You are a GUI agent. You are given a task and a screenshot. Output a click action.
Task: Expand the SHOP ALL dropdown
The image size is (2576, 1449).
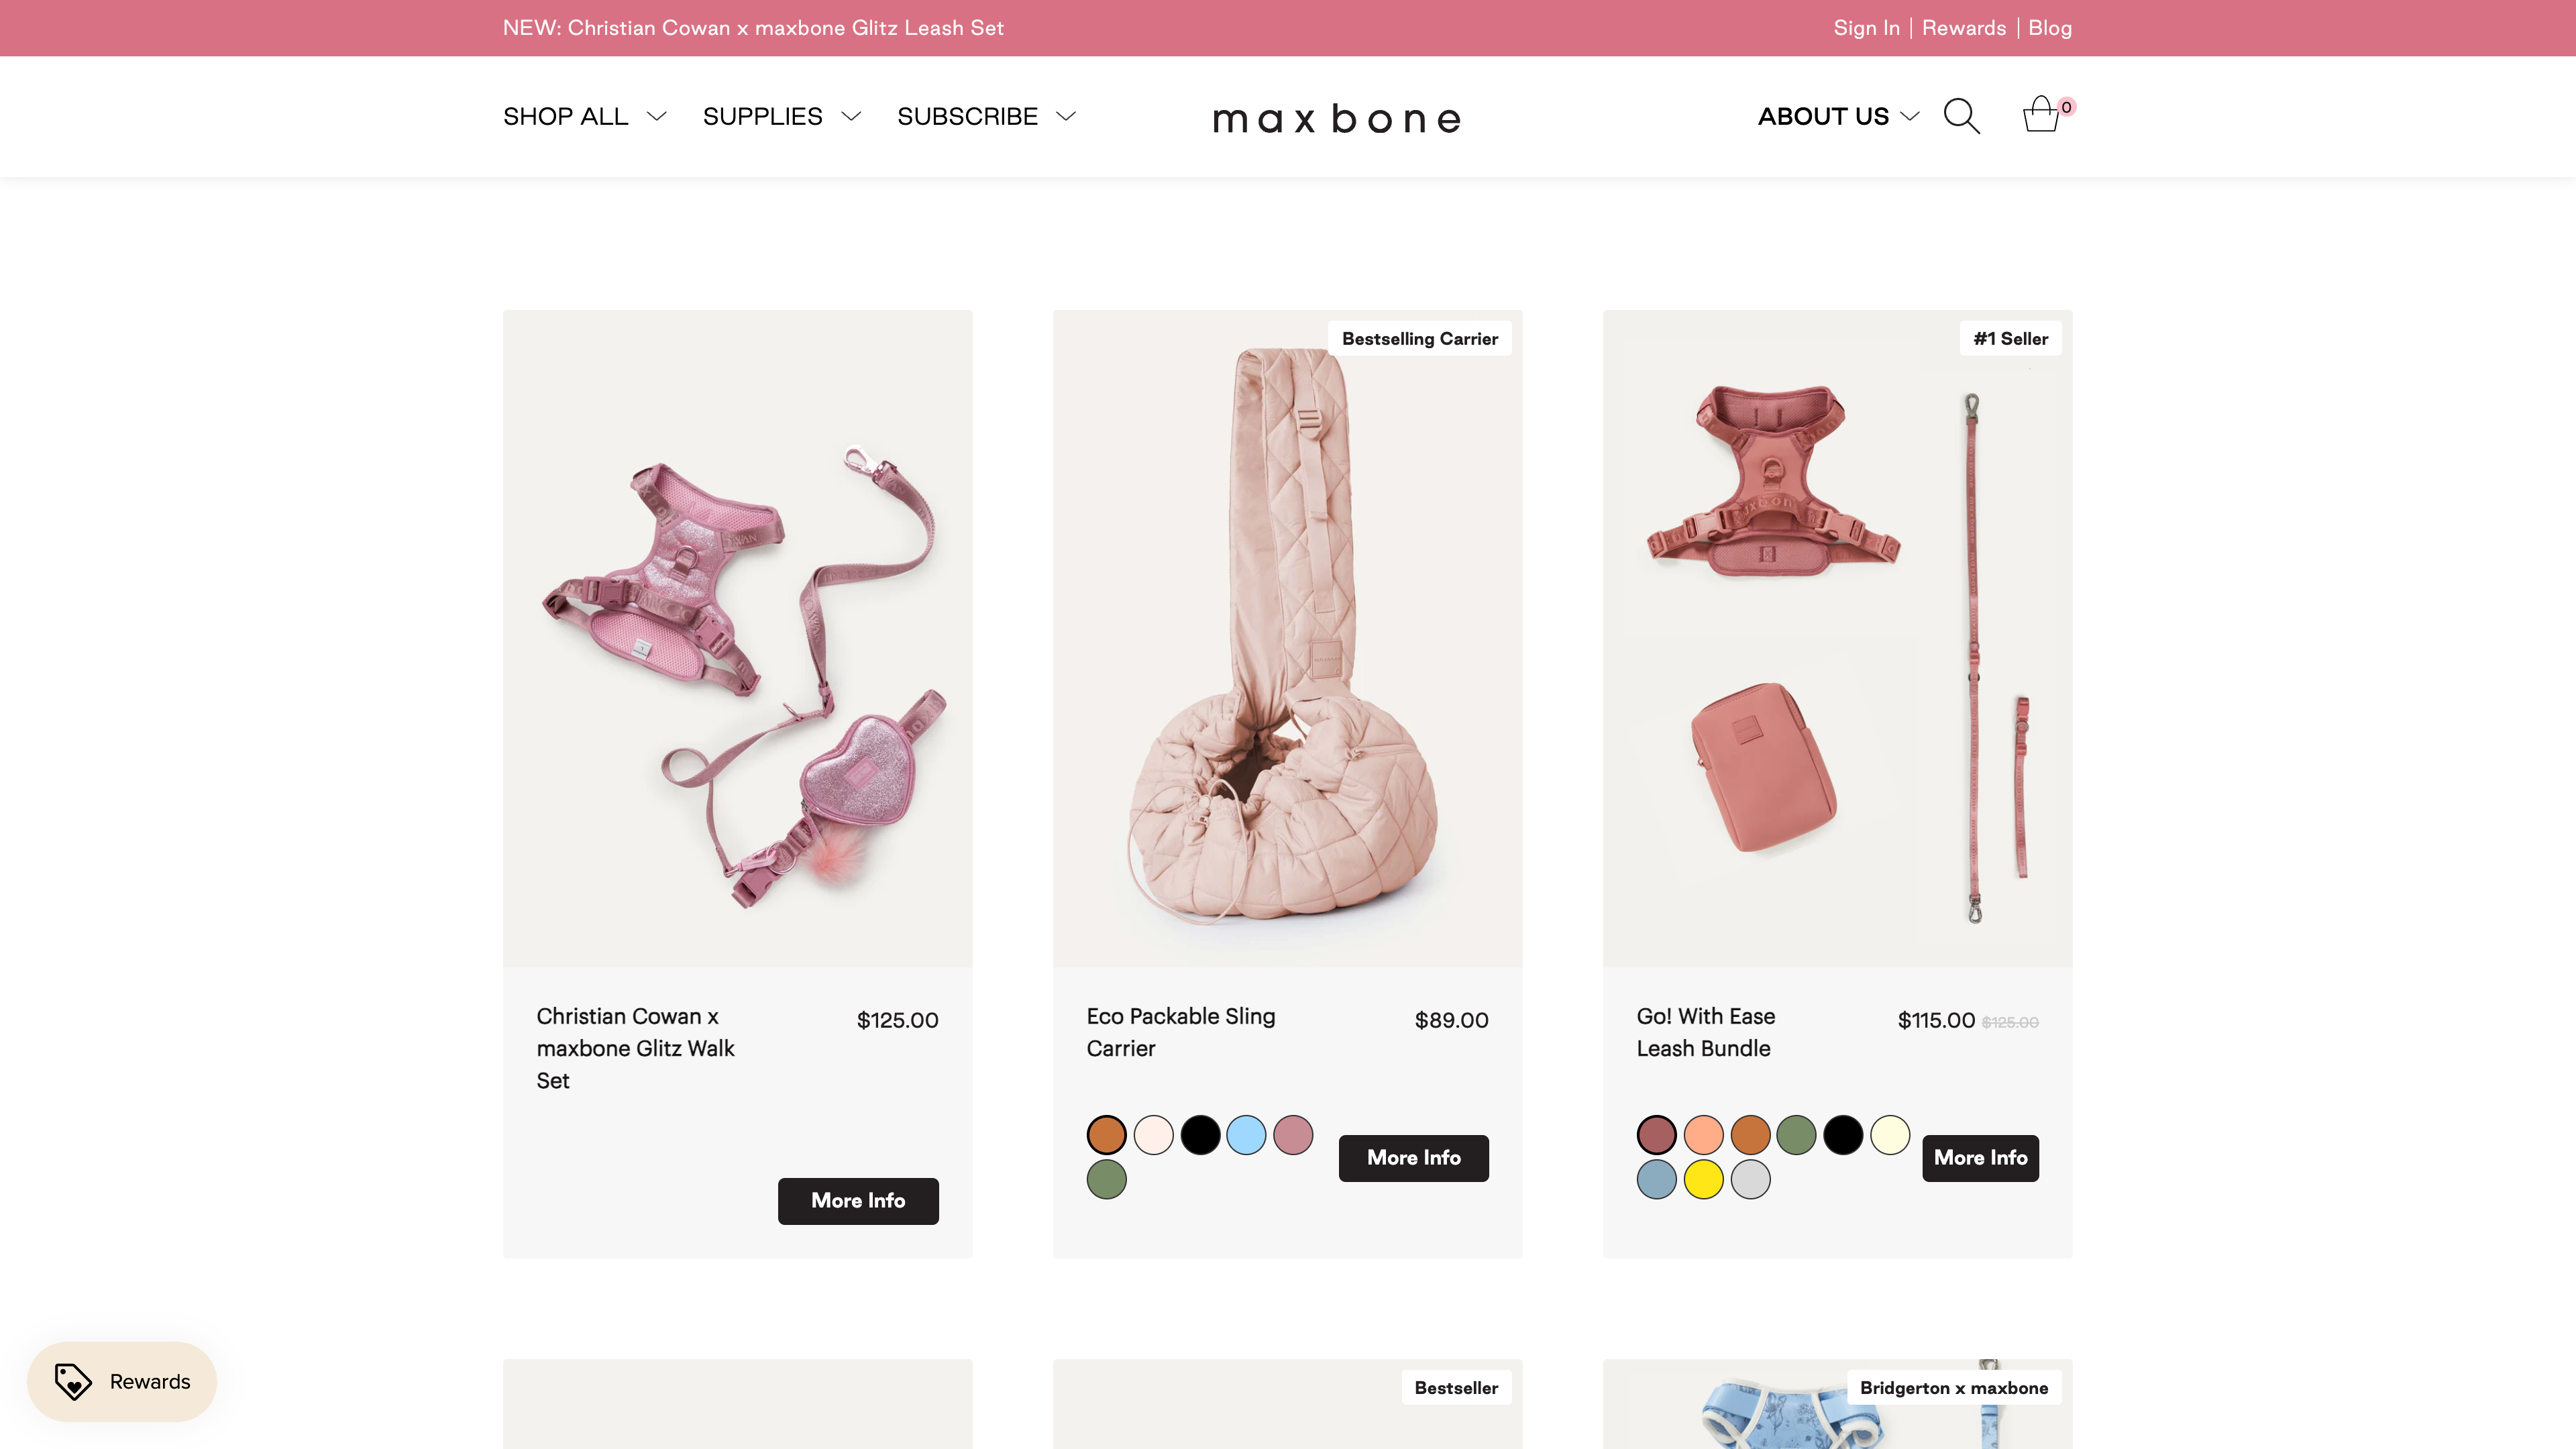[583, 116]
